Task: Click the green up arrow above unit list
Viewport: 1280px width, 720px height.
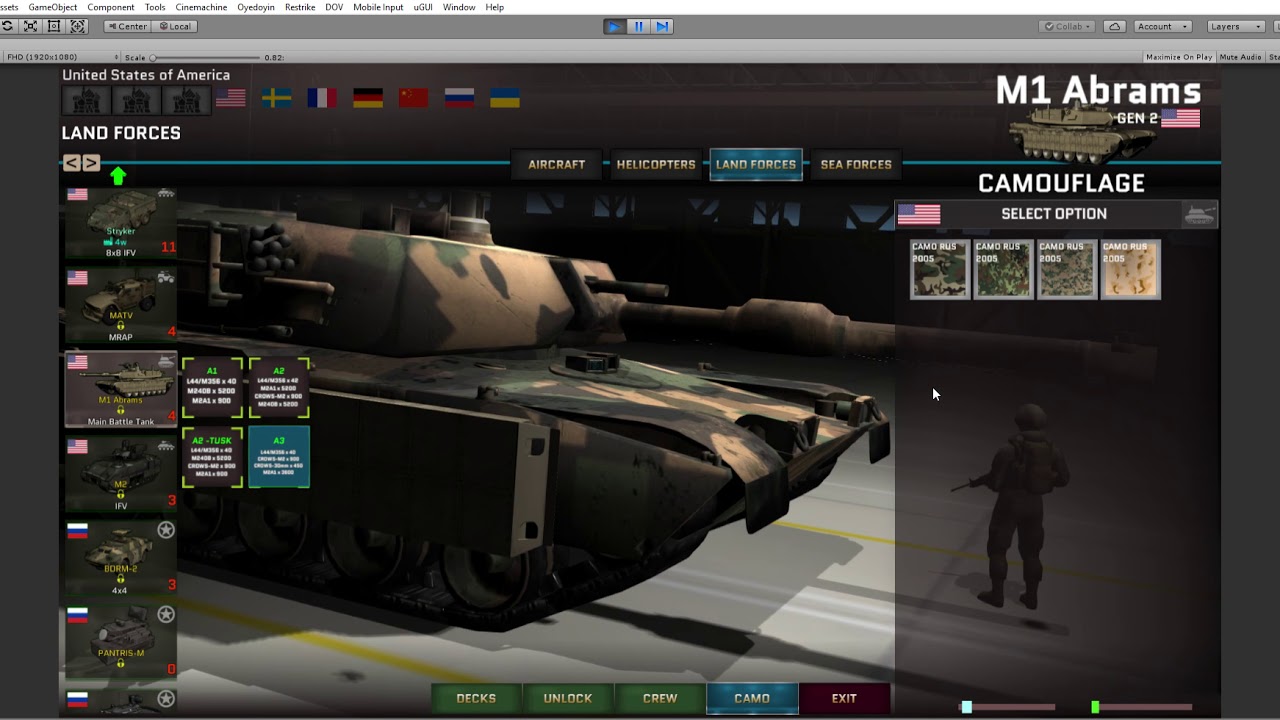Action: (x=118, y=176)
